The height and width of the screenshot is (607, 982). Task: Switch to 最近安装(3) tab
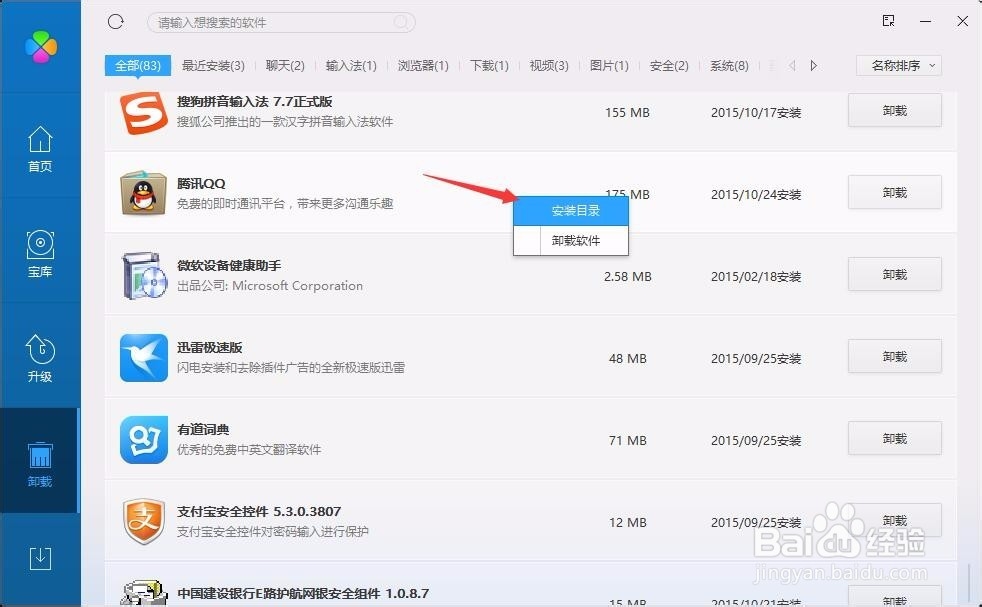point(213,65)
